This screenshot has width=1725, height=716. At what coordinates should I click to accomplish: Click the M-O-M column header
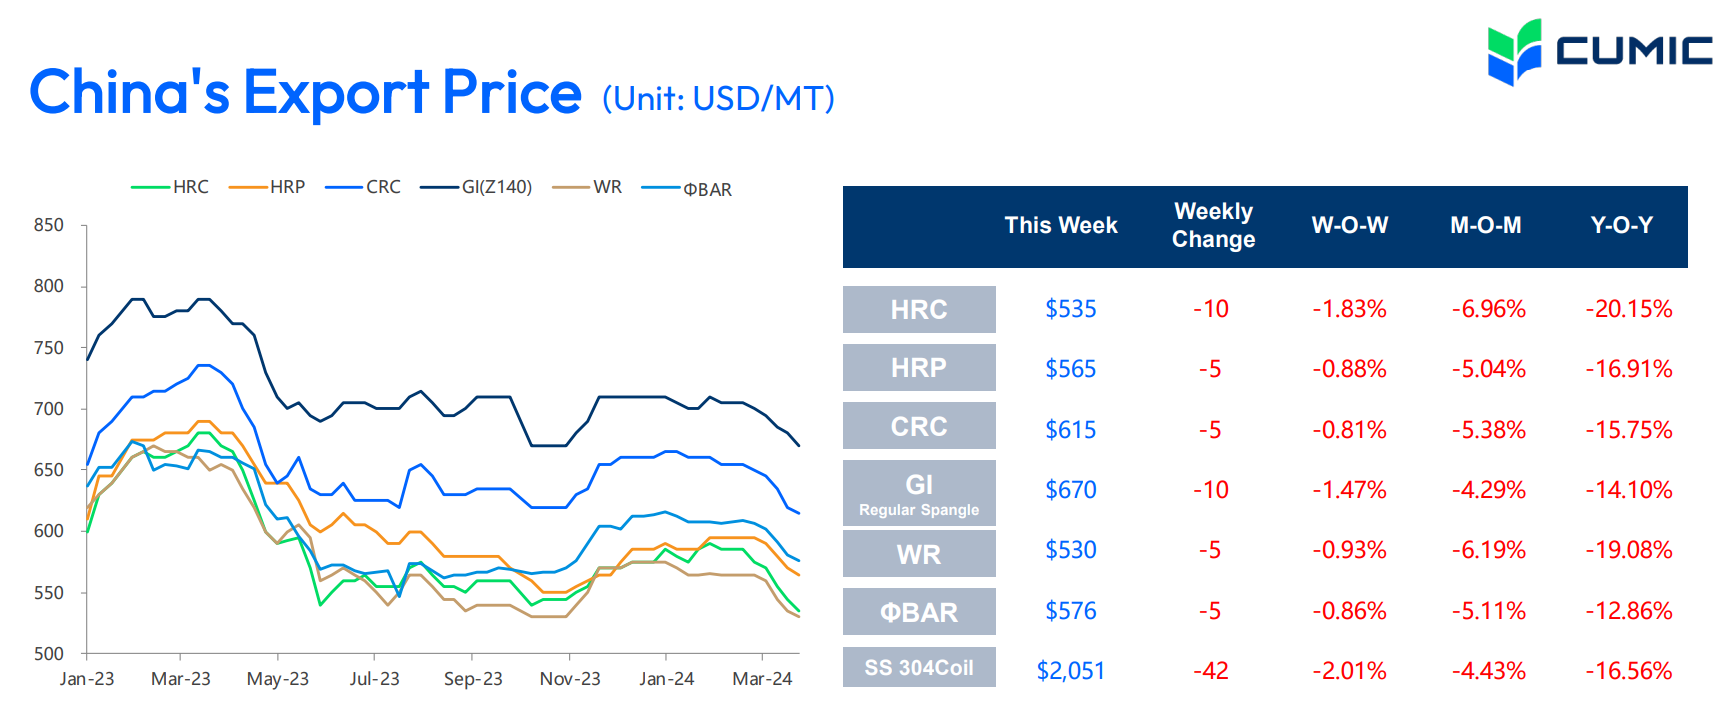coord(1486,226)
